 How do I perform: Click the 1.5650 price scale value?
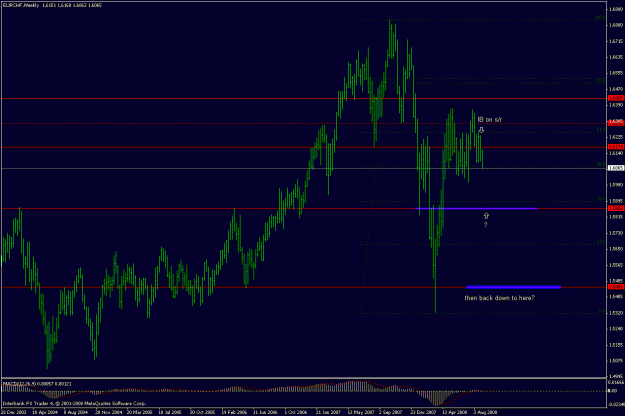tap(616, 249)
